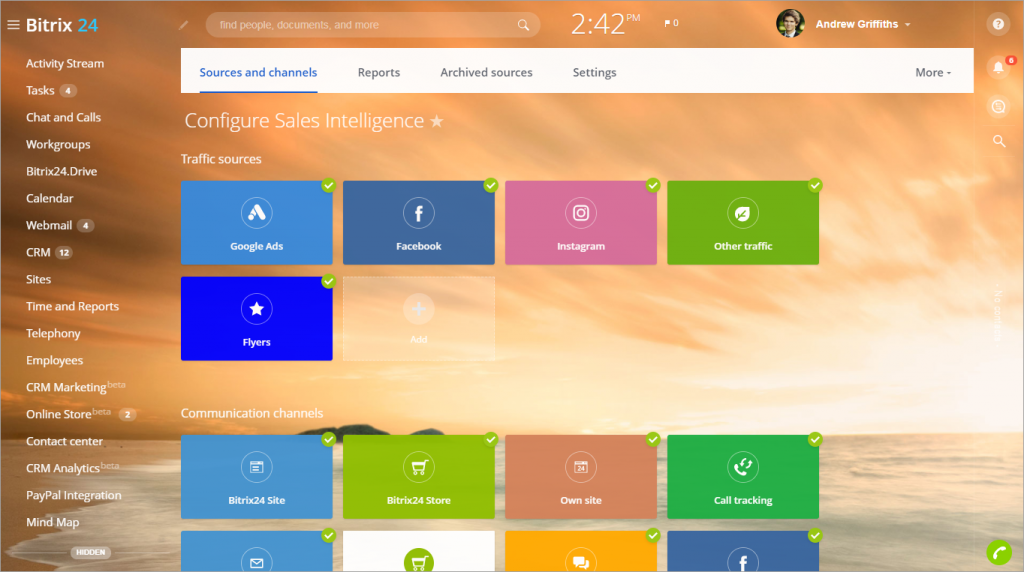The width and height of the screenshot is (1024, 572).
Task: Toggle the checkmark on Bitrix24 Site tile
Action: point(328,439)
